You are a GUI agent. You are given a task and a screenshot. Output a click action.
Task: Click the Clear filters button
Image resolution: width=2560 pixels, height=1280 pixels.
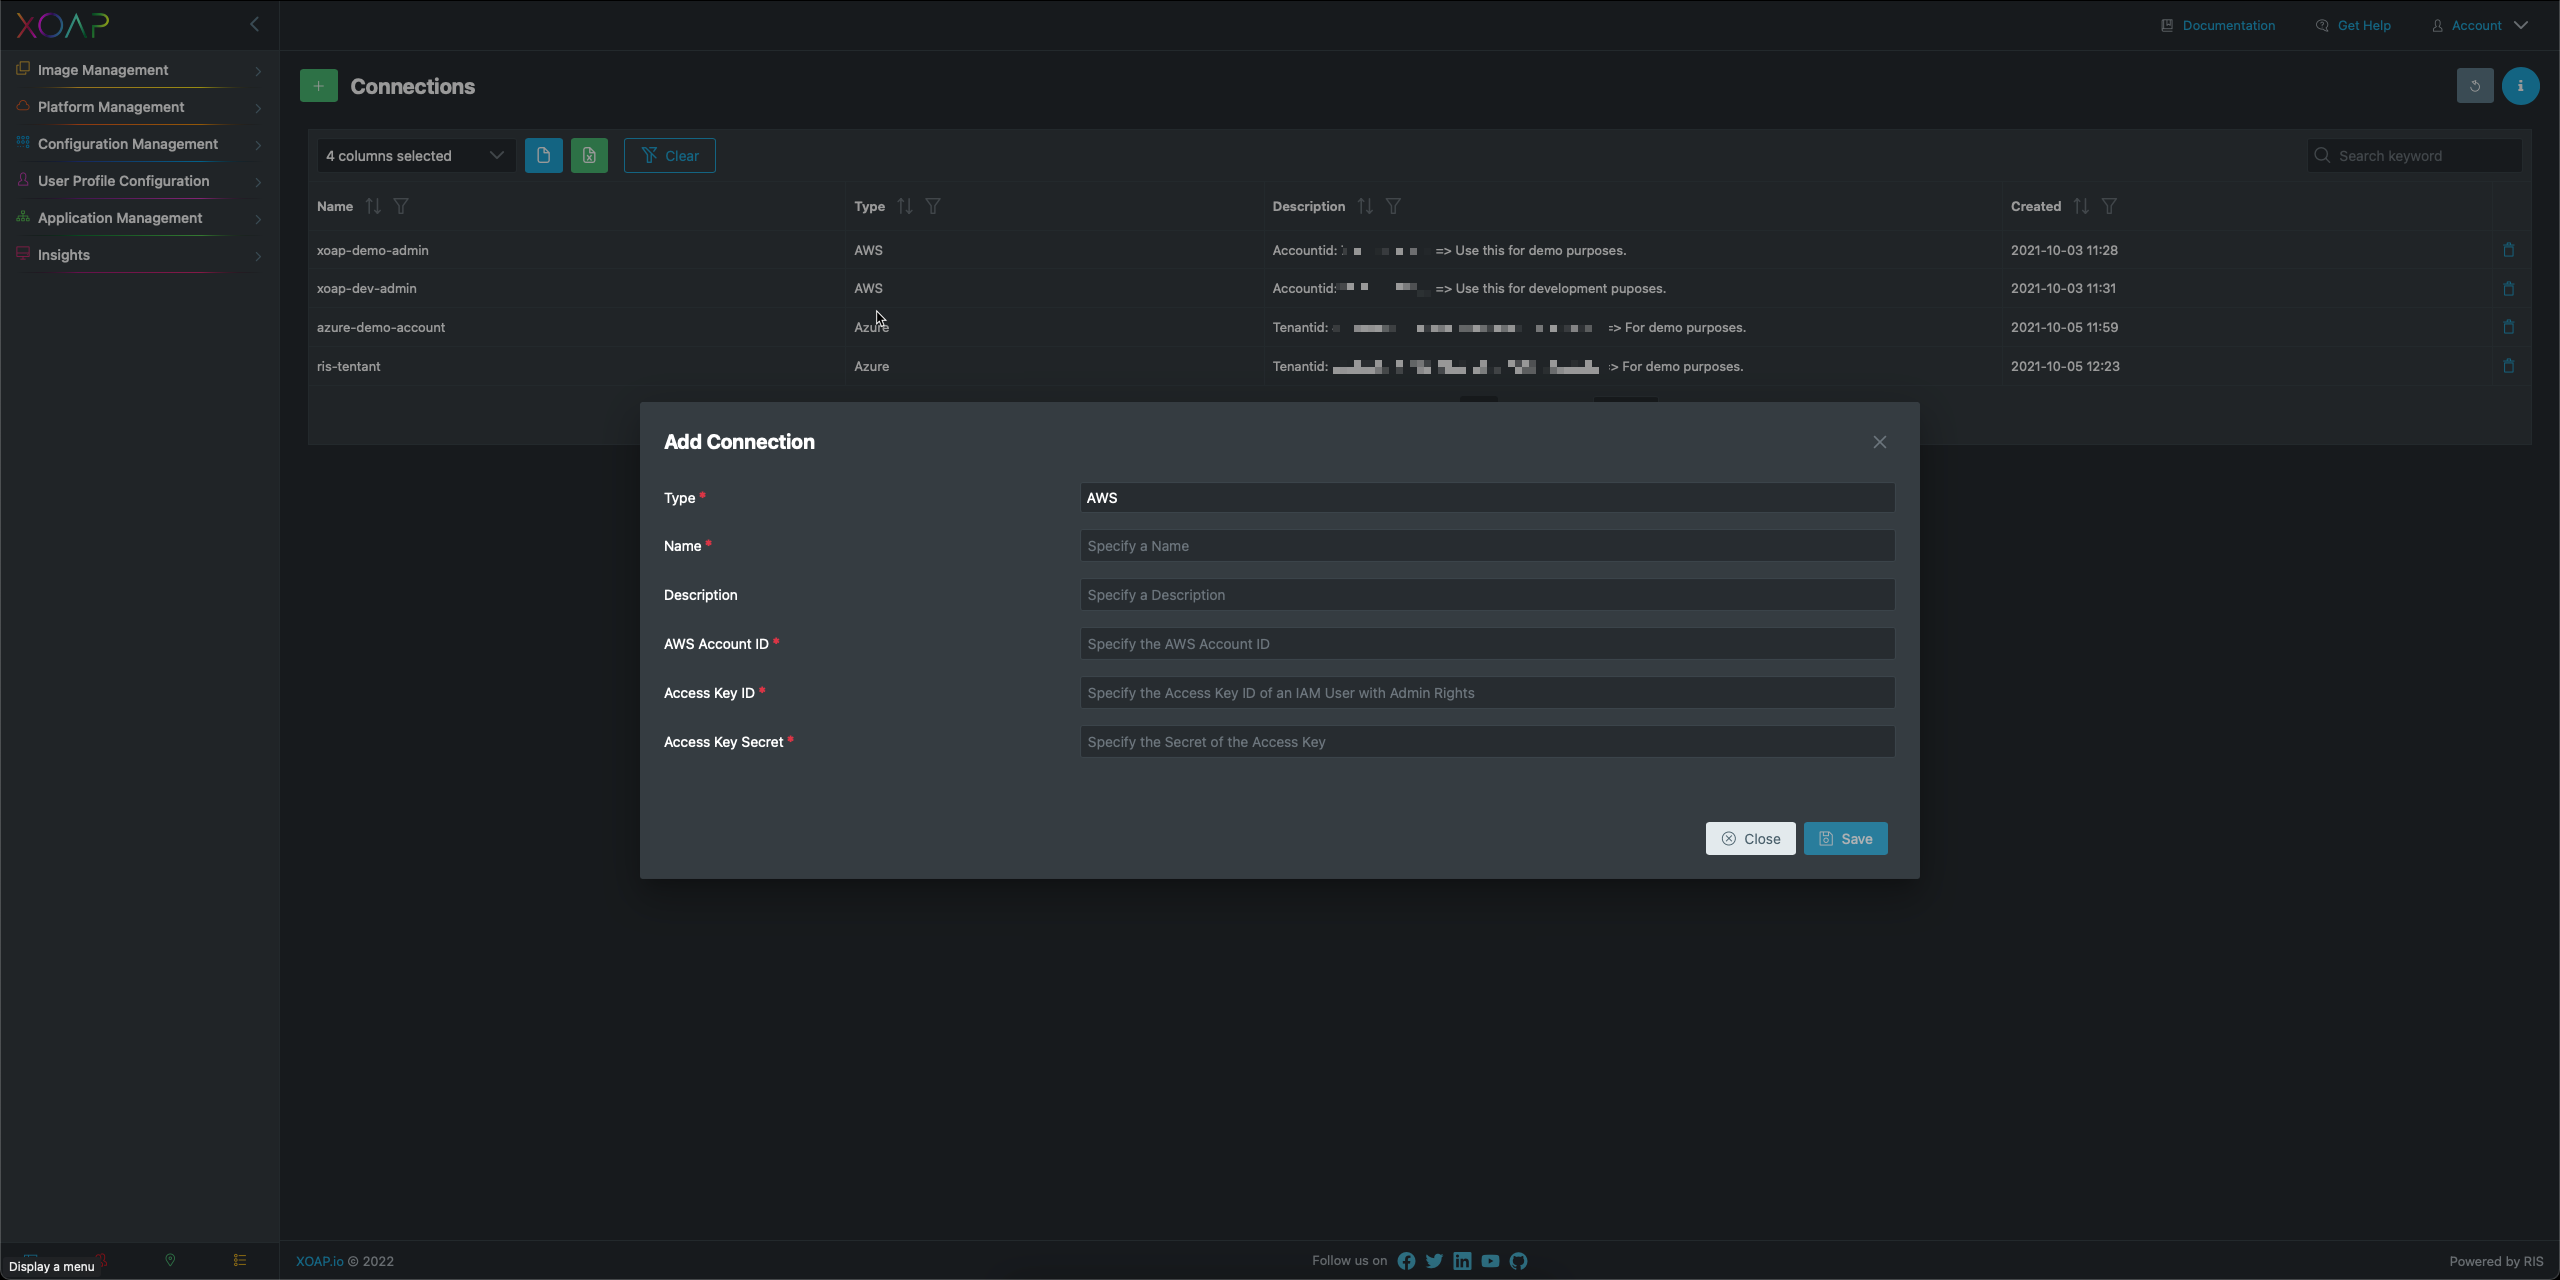[x=670, y=155]
